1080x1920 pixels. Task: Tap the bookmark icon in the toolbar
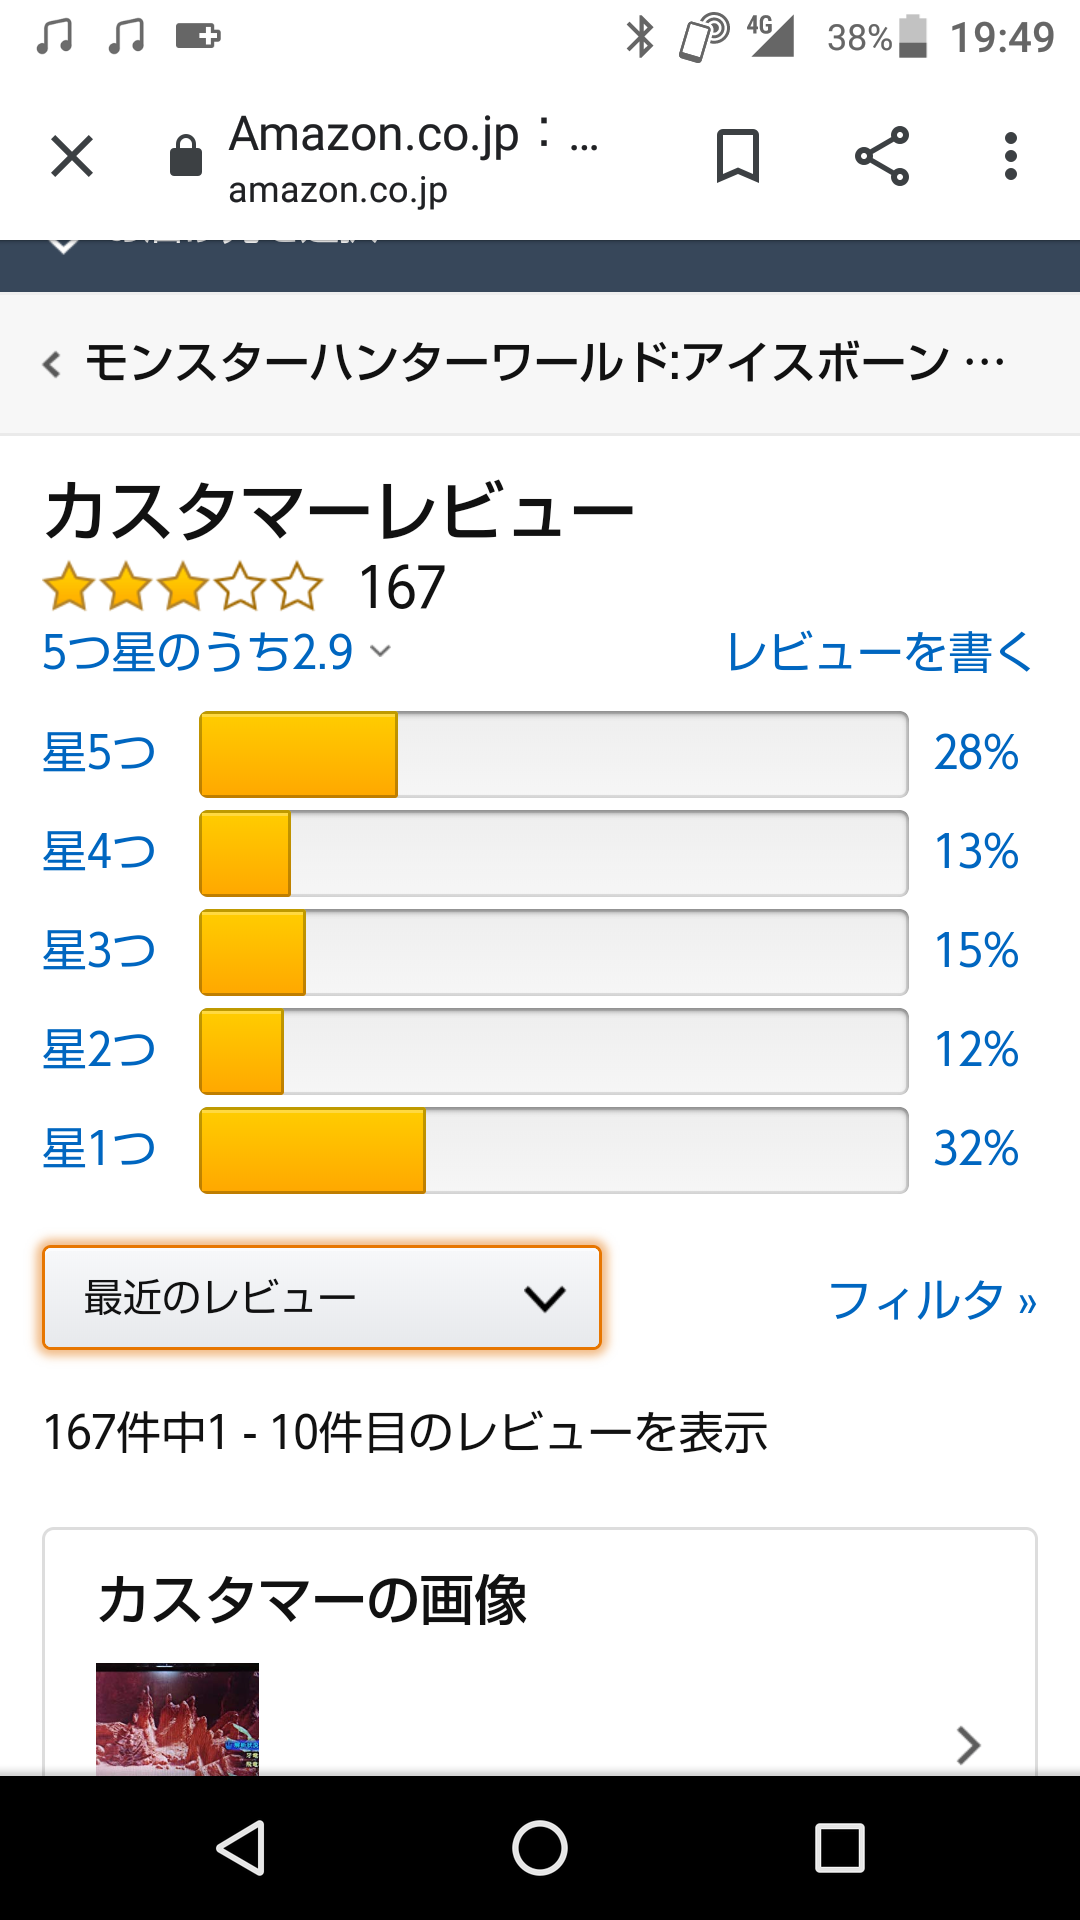click(738, 156)
